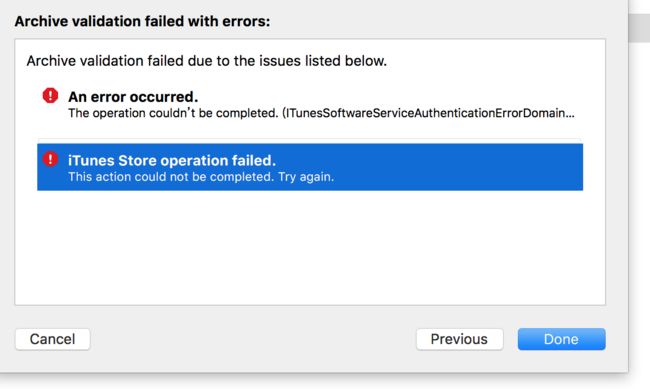This screenshot has width=650, height=389.
Task: Click the Cancel button
Action: [53, 339]
